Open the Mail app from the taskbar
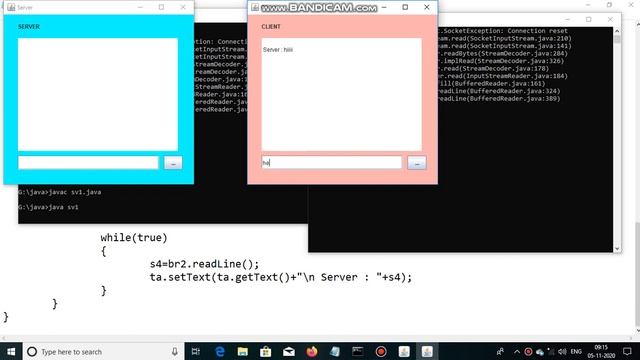 coord(289,351)
